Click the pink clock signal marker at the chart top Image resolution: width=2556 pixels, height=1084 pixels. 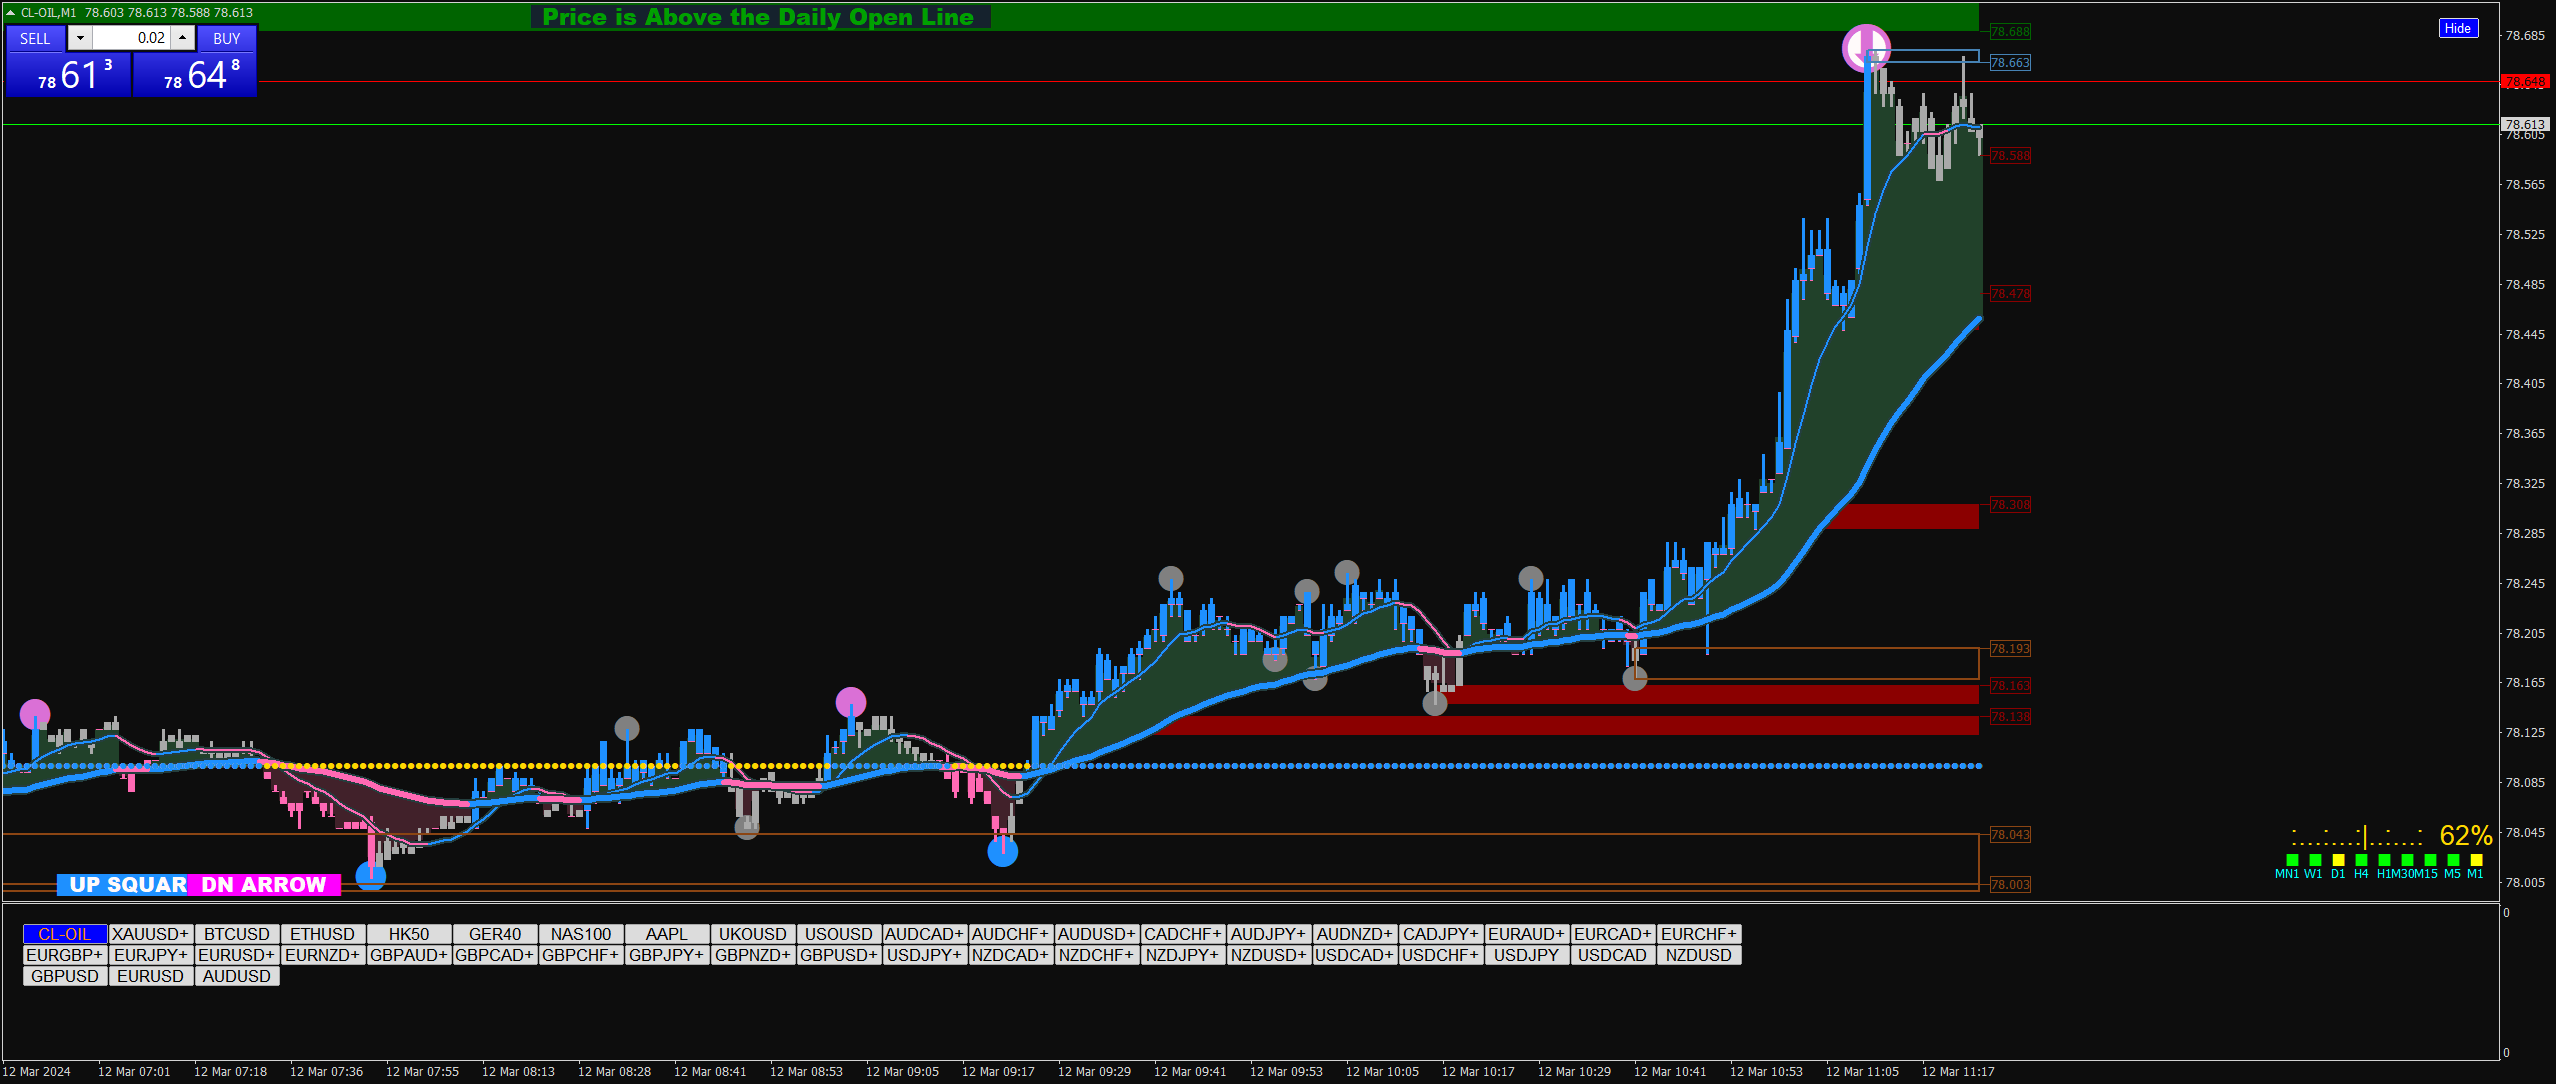coord(1865,47)
